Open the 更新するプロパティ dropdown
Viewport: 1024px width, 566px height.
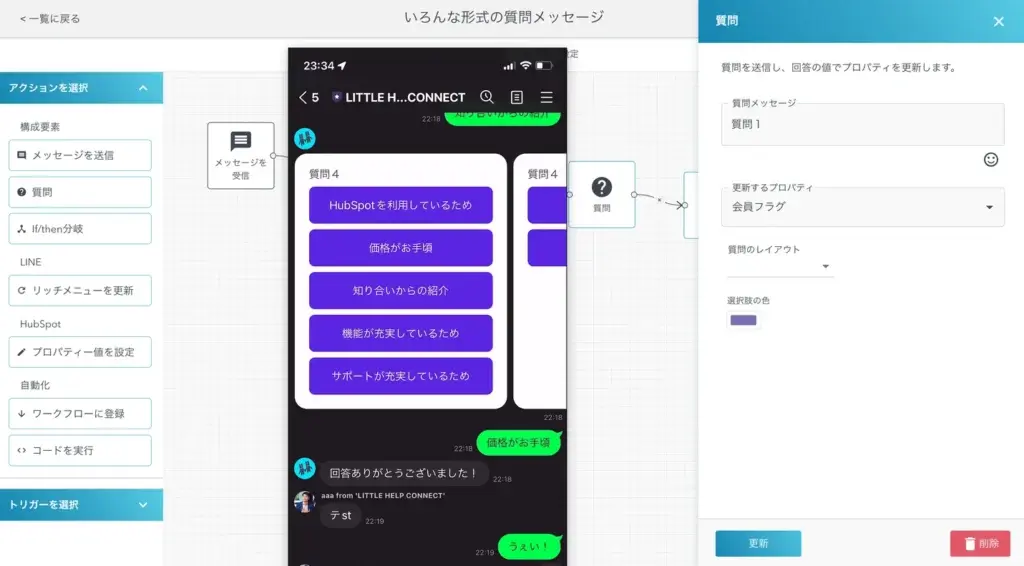pyautogui.click(x=862, y=207)
